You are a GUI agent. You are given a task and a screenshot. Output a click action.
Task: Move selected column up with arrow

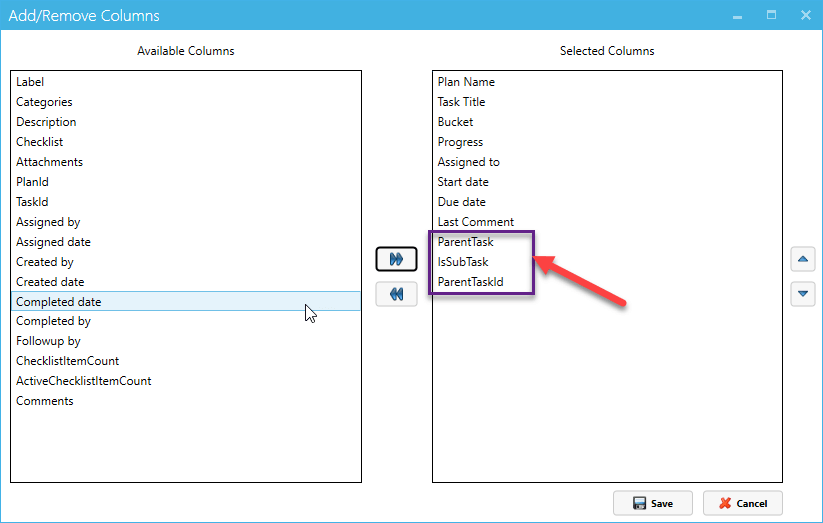click(x=803, y=259)
